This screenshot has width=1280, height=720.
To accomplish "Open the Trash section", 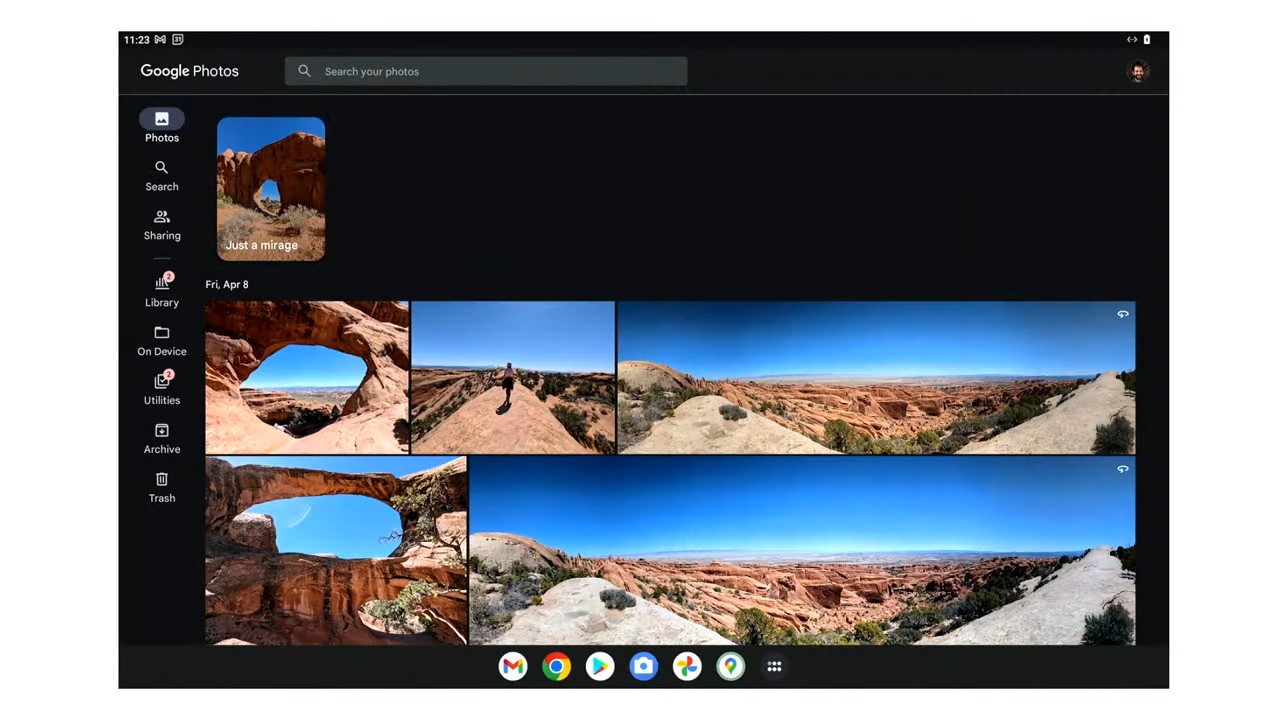I will coord(162,487).
